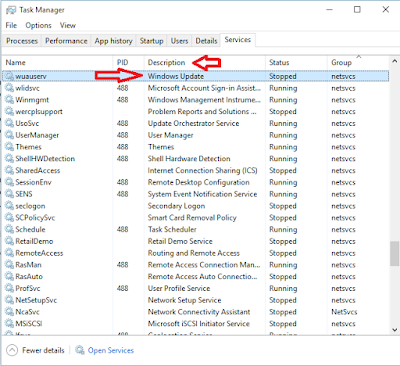Open the Options menu
Viewport: 400px width, 366px height.
point(38,25)
